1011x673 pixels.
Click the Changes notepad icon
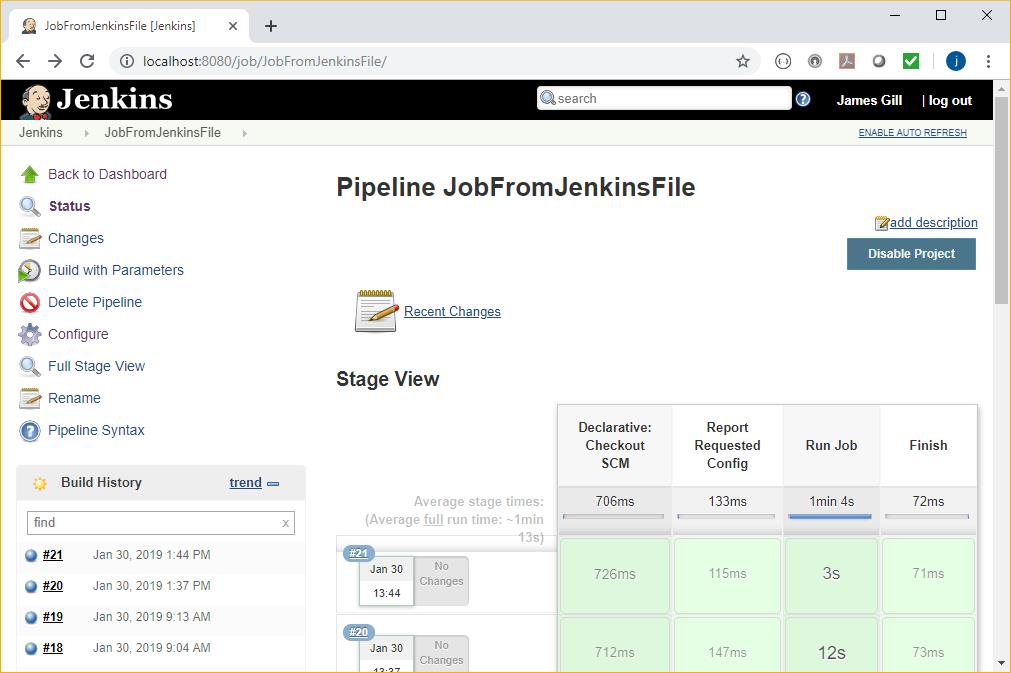point(30,239)
